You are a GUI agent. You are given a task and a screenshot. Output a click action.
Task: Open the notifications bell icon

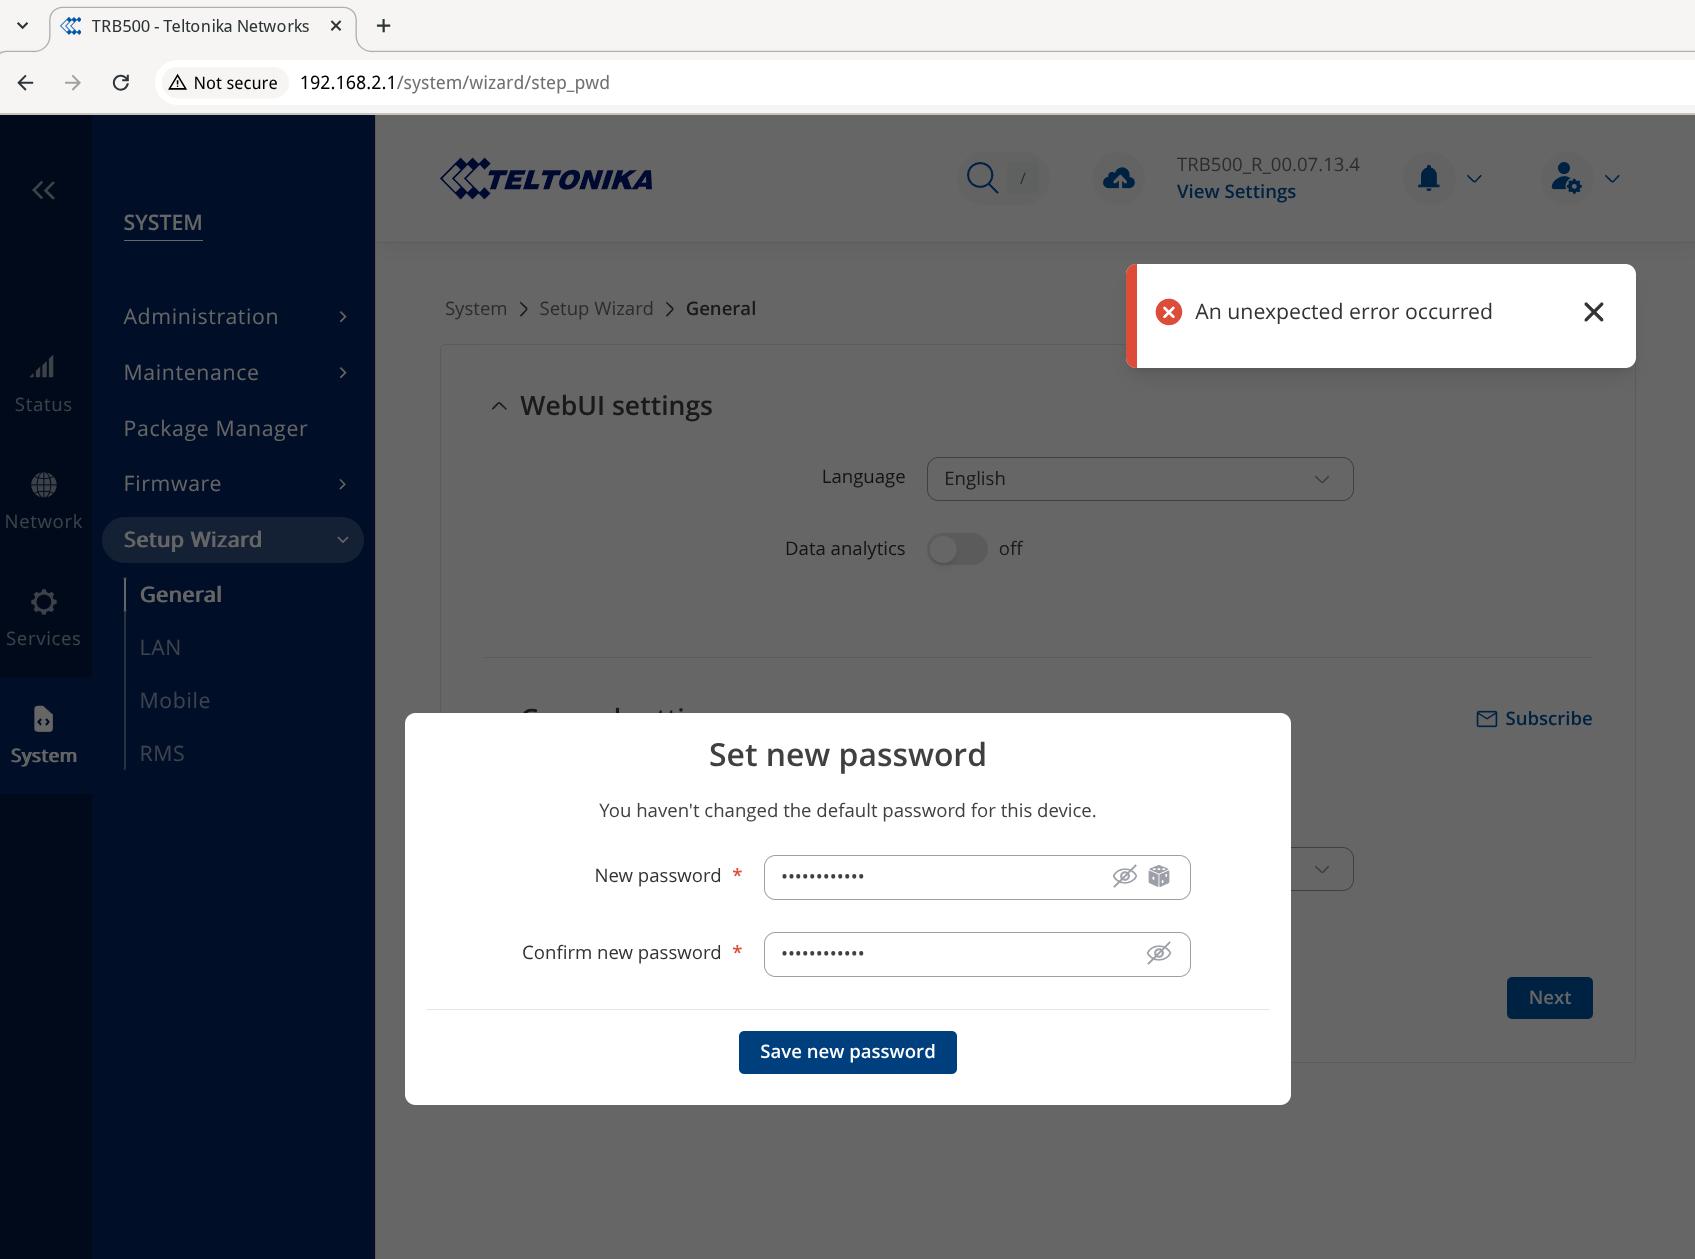coord(1428,178)
